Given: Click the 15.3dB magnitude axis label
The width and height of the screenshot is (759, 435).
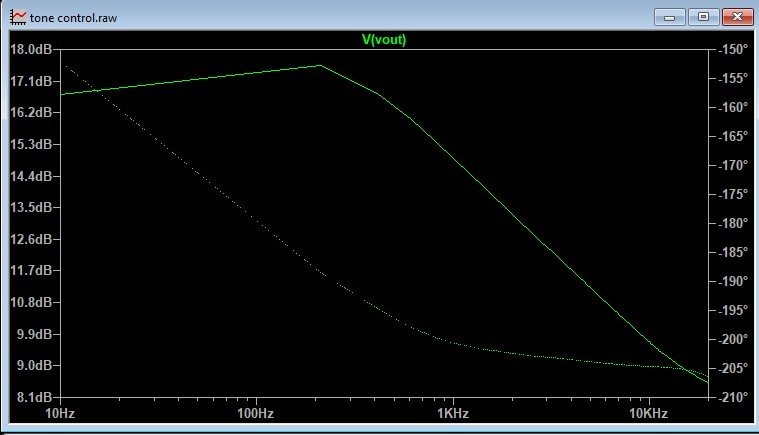Looking at the screenshot, I should click(x=30, y=144).
